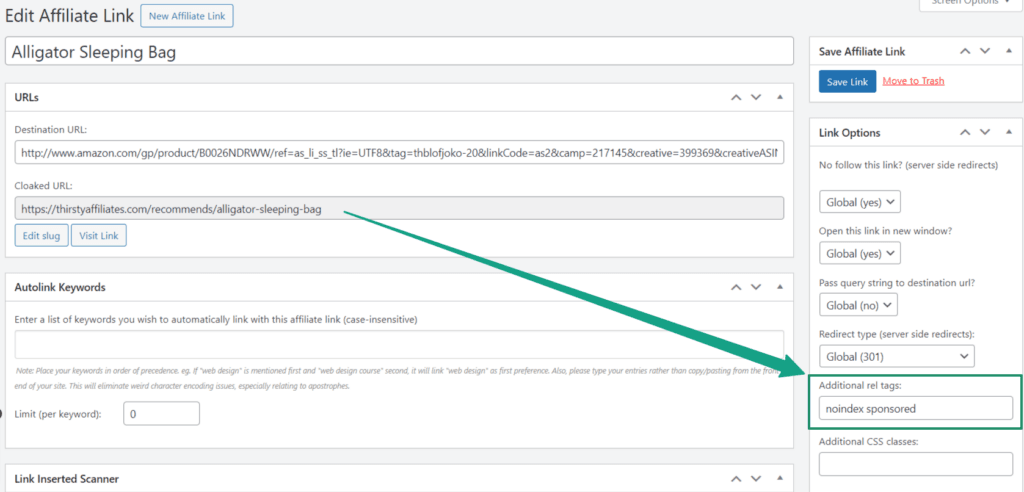This screenshot has height=492, width=1024.
Task: Edit the Alligator Sleeping Bag title field
Action: click(399, 52)
